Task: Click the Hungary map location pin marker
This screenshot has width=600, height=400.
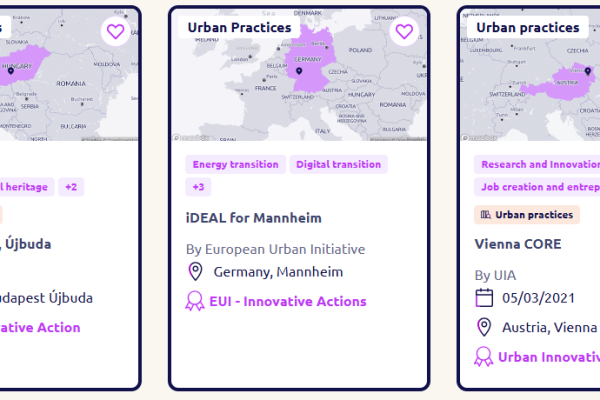Action: [x=11, y=71]
